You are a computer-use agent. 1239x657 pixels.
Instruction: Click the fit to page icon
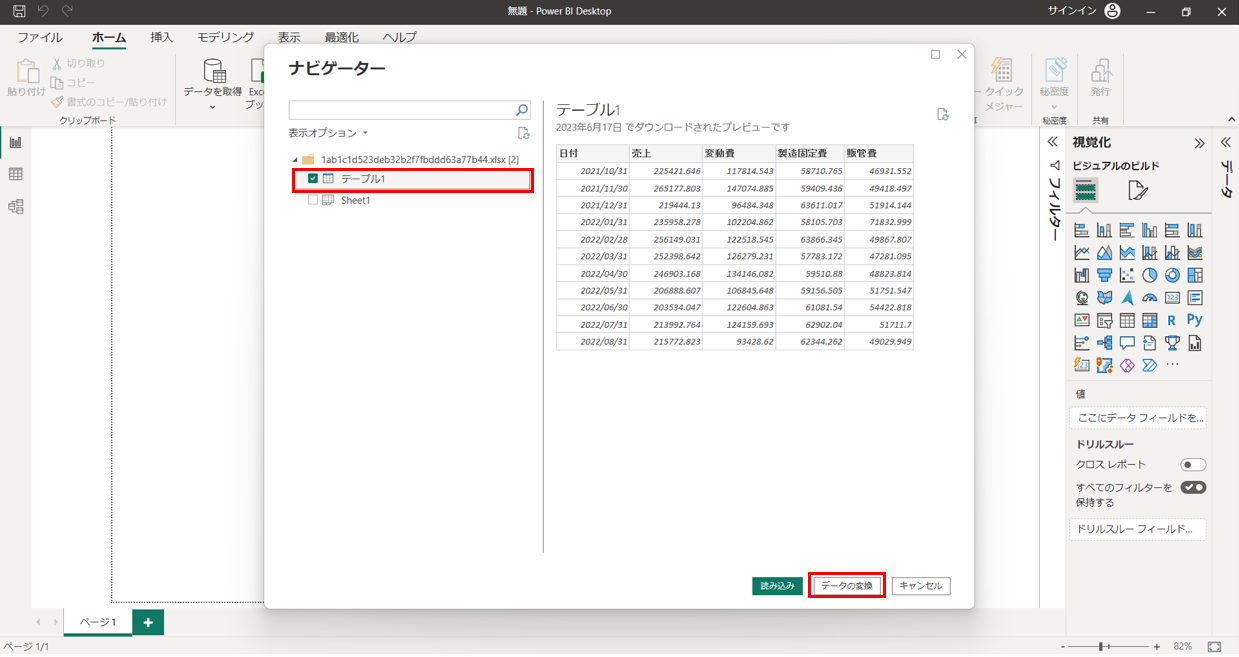[x=1214, y=647]
